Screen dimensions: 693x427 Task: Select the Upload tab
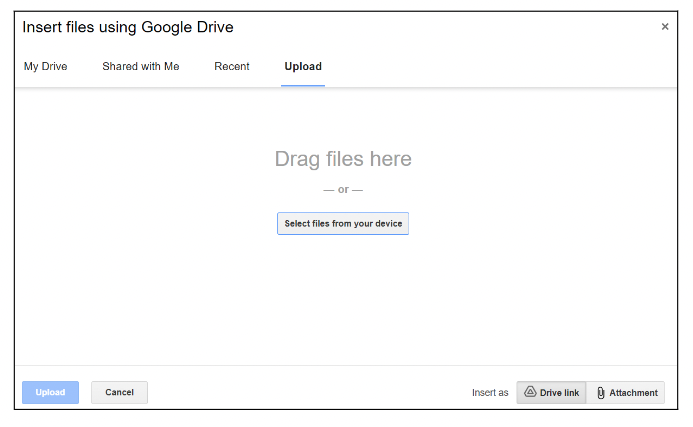[x=303, y=67]
